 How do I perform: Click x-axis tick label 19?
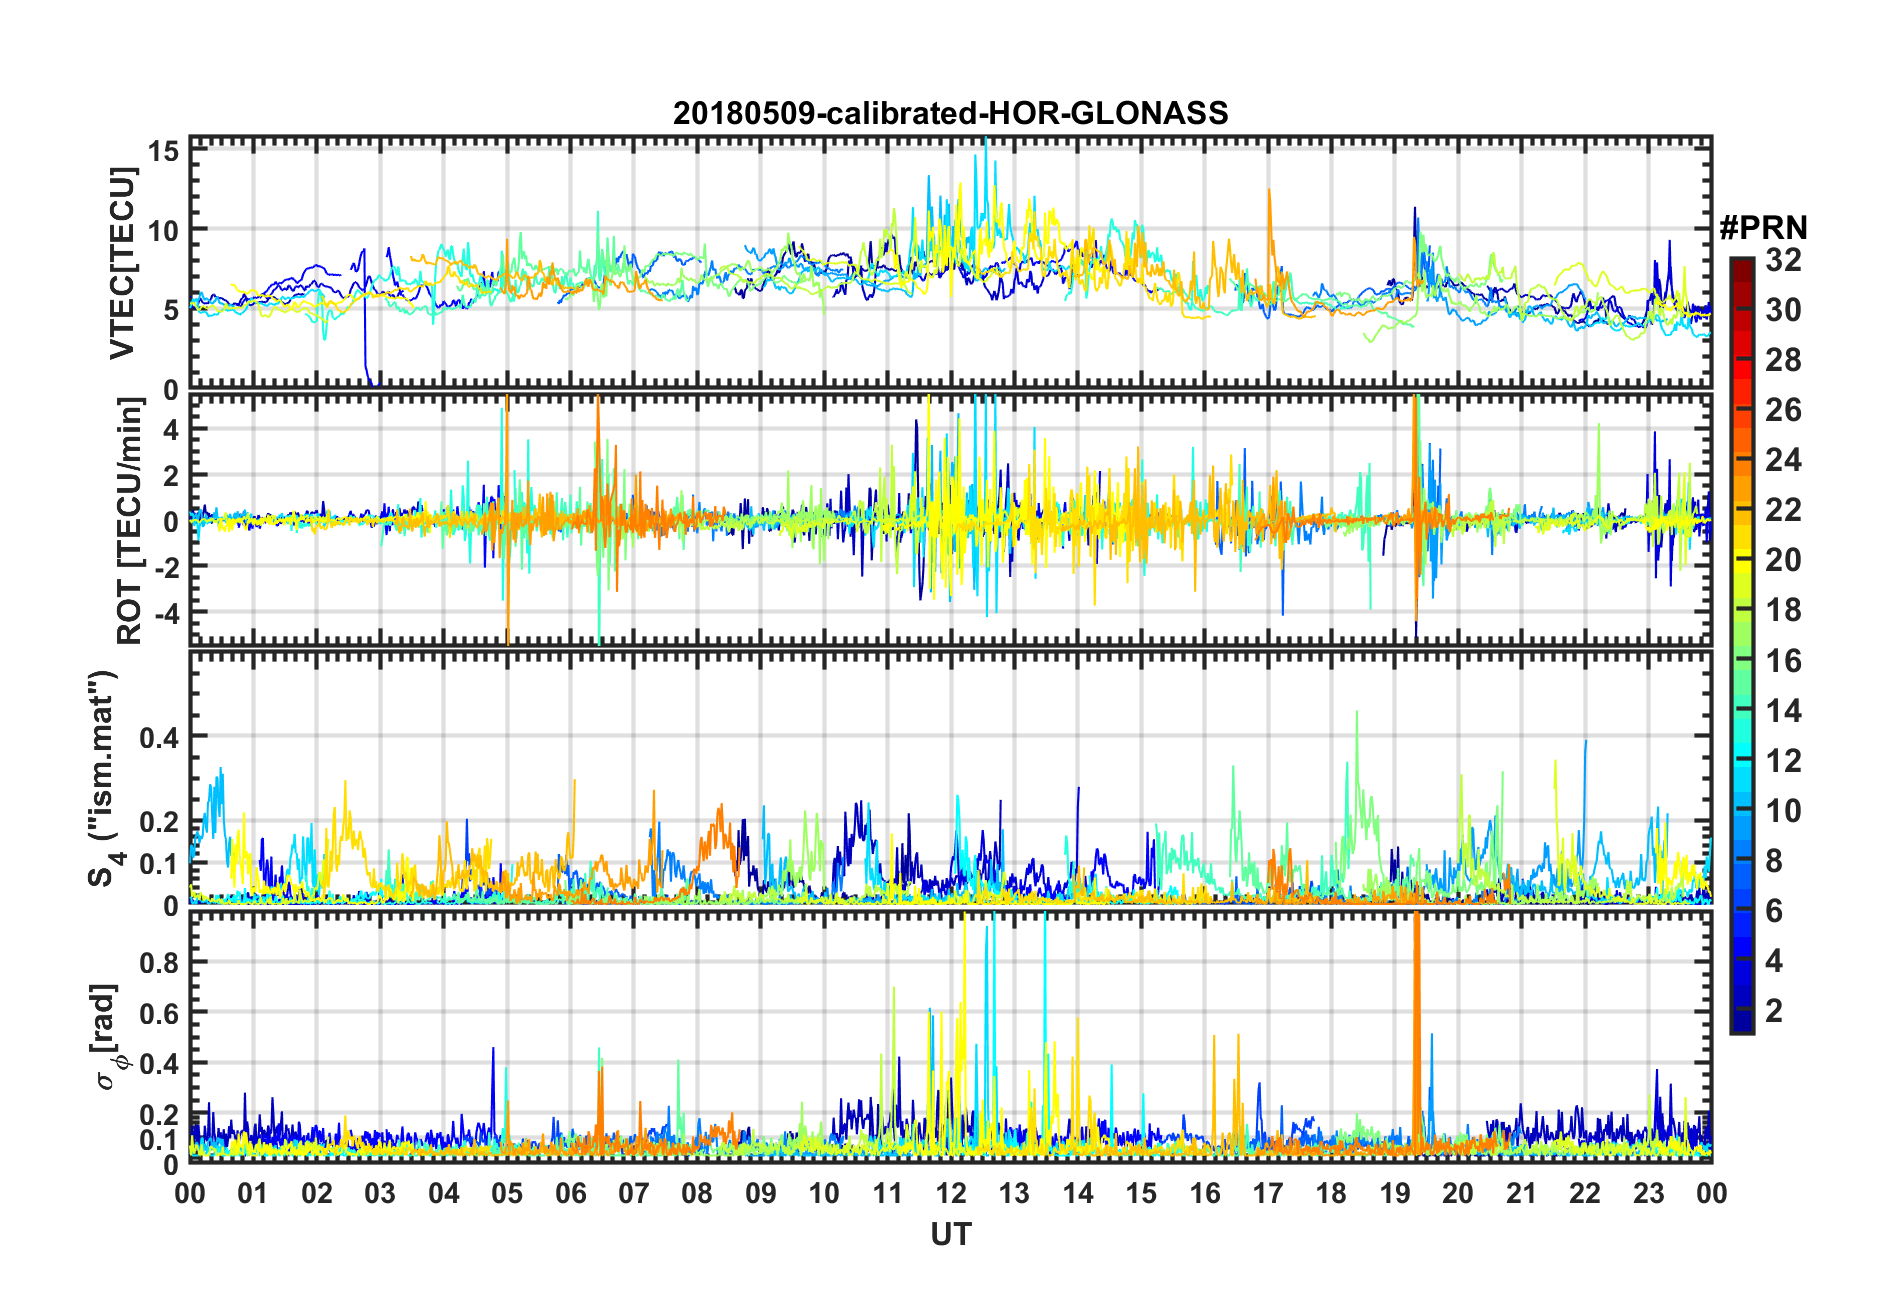[1394, 1193]
